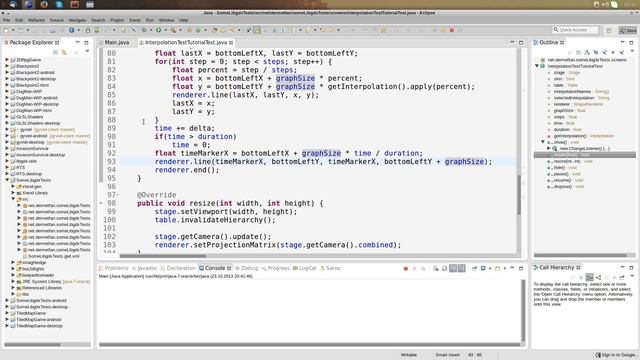Expand the 2DRpgGame project
The height and width of the screenshot is (360, 640).
click(7, 60)
